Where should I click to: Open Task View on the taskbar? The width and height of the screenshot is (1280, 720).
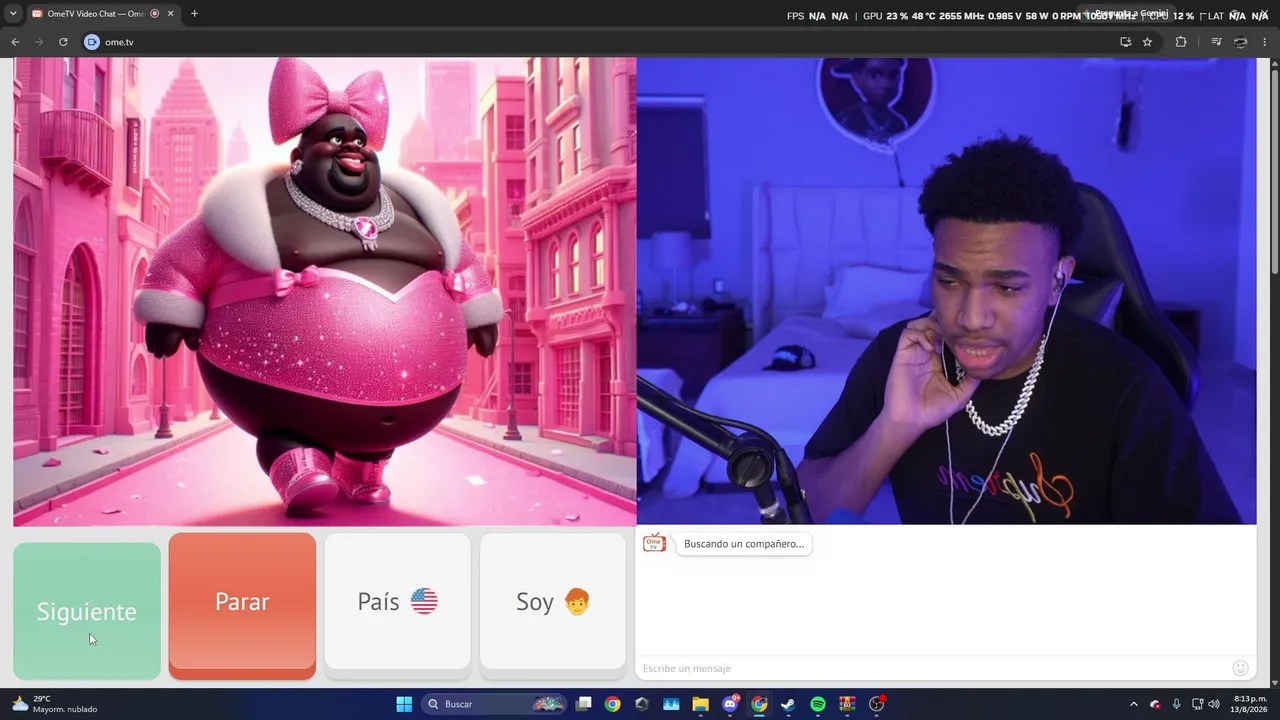(x=584, y=704)
